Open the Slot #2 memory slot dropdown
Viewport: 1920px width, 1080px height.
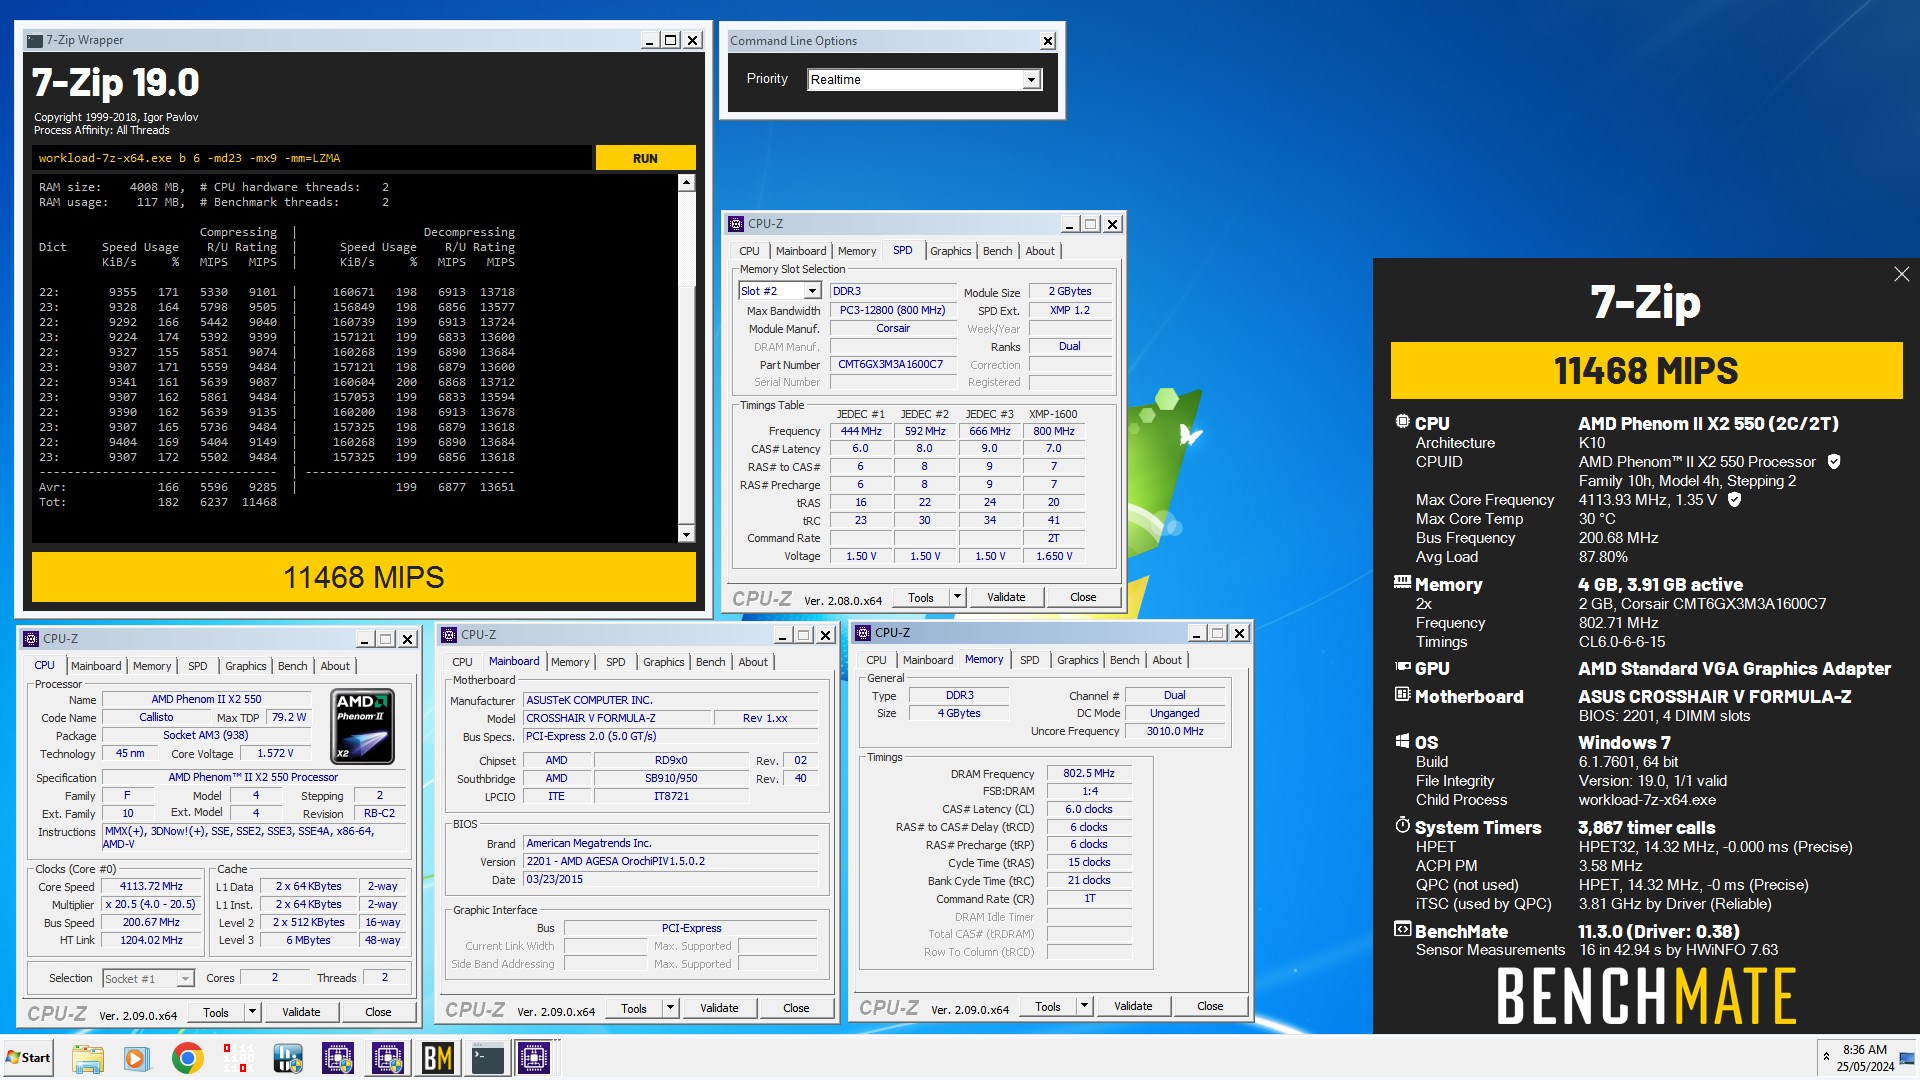pyautogui.click(x=812, y=291)
